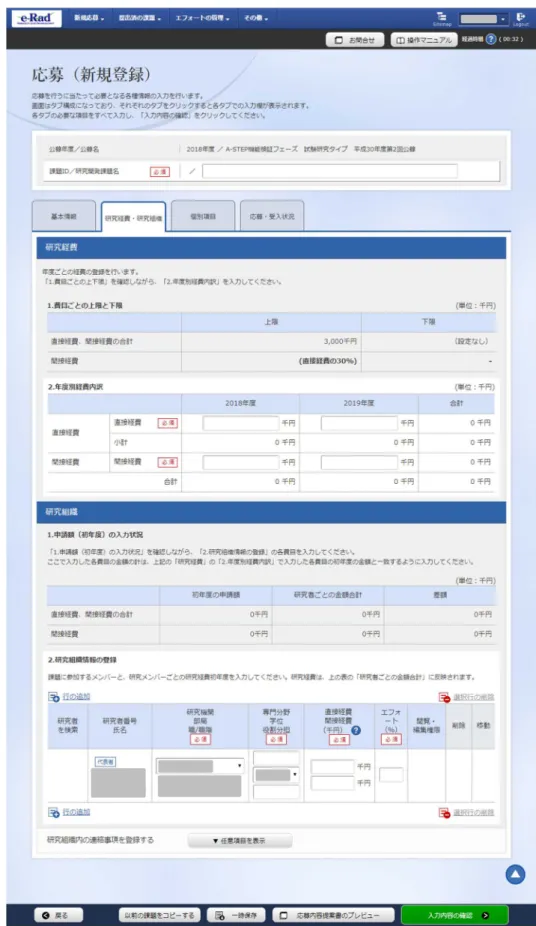Open the 提出済の課題 menu
The height and width of the screenshot is (926, 536).
pyautogui.click(x=140, y=18)
